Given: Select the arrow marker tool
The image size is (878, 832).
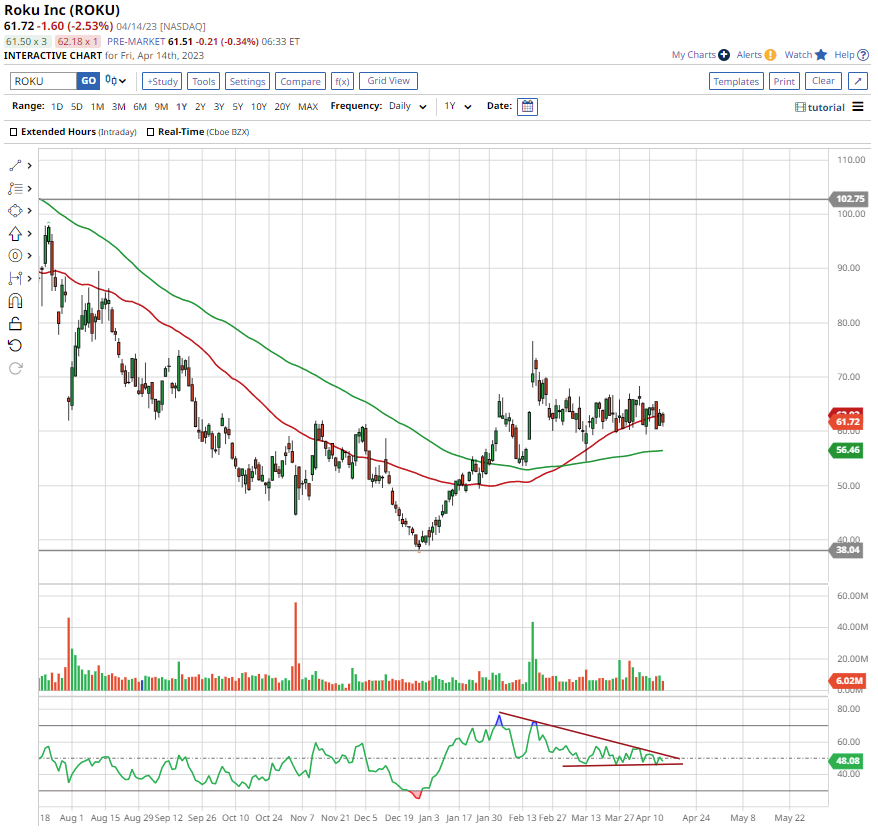Looking at the screenshot, I should 15,233.
